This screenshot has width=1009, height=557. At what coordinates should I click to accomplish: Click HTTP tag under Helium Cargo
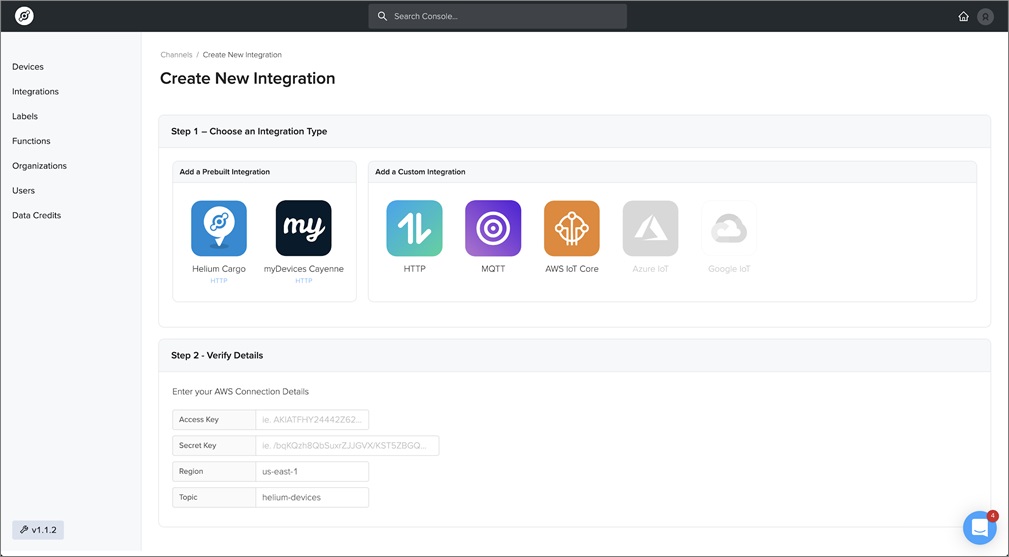click(219, 281)
